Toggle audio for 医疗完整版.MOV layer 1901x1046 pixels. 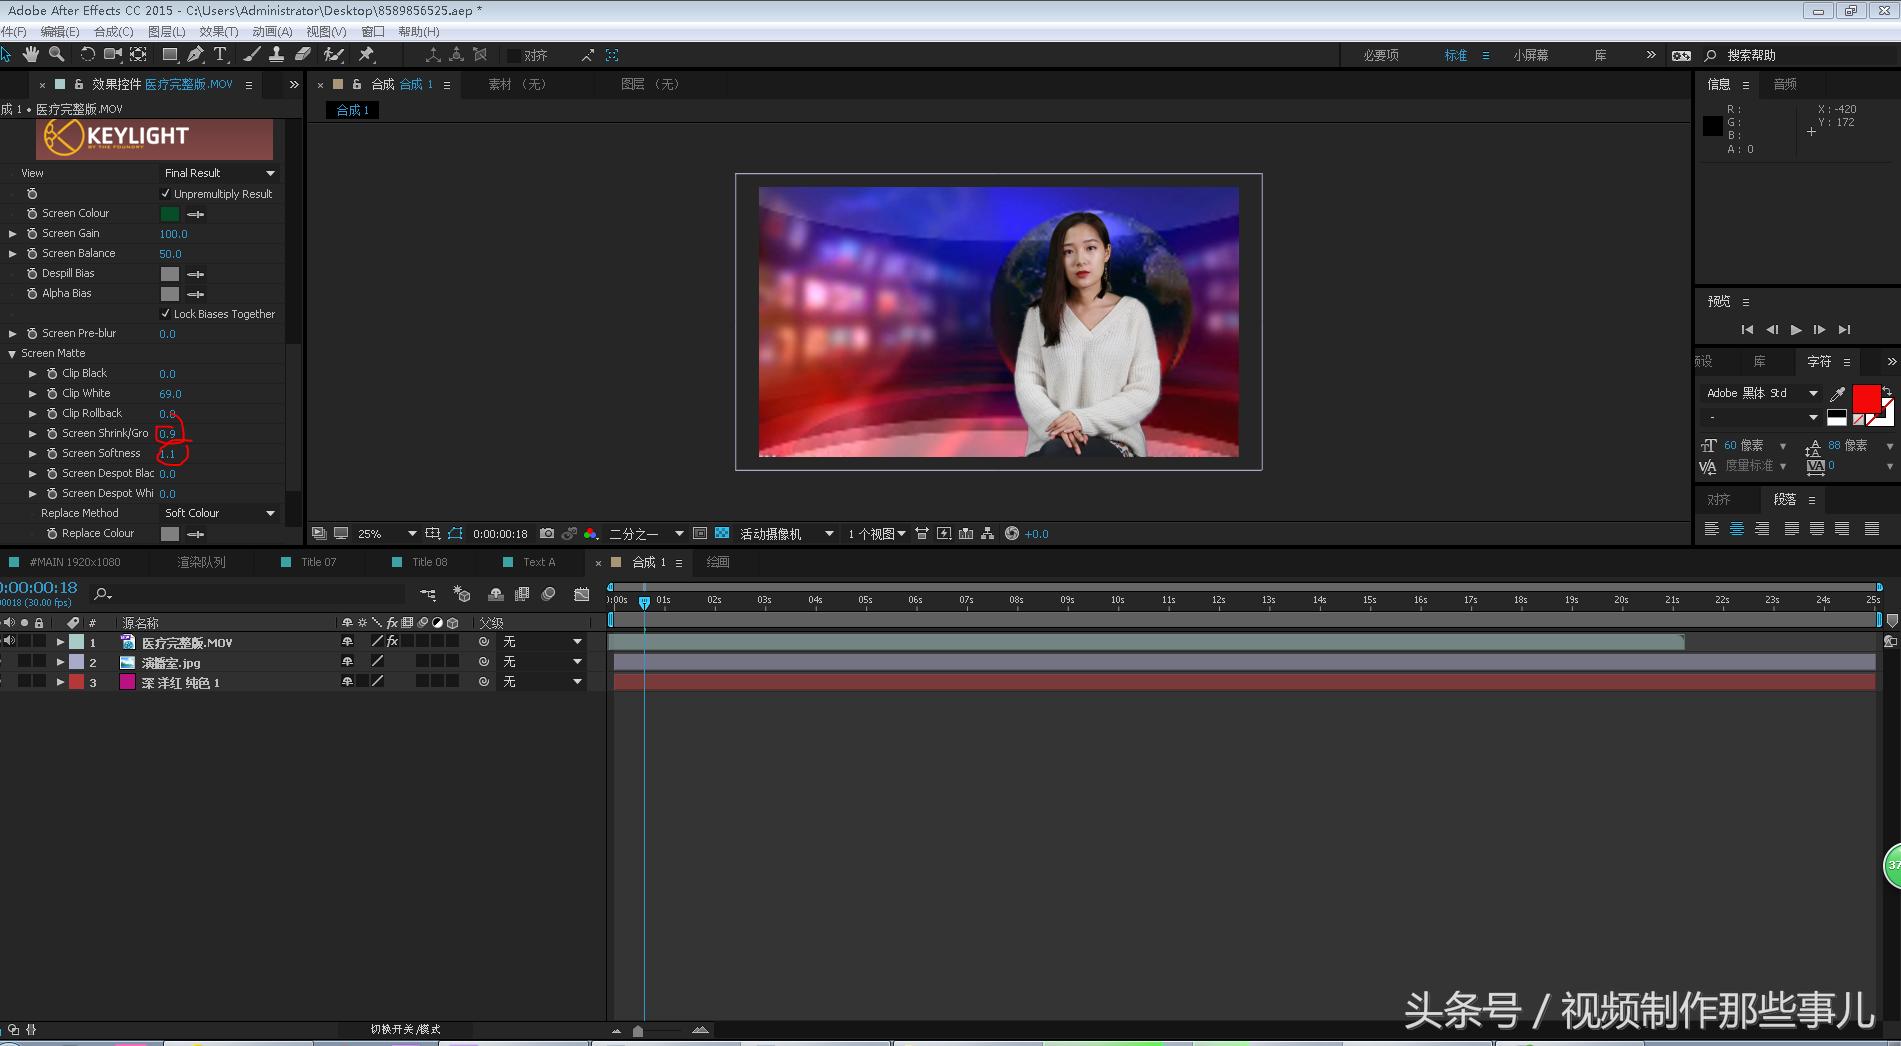(9, 641)
